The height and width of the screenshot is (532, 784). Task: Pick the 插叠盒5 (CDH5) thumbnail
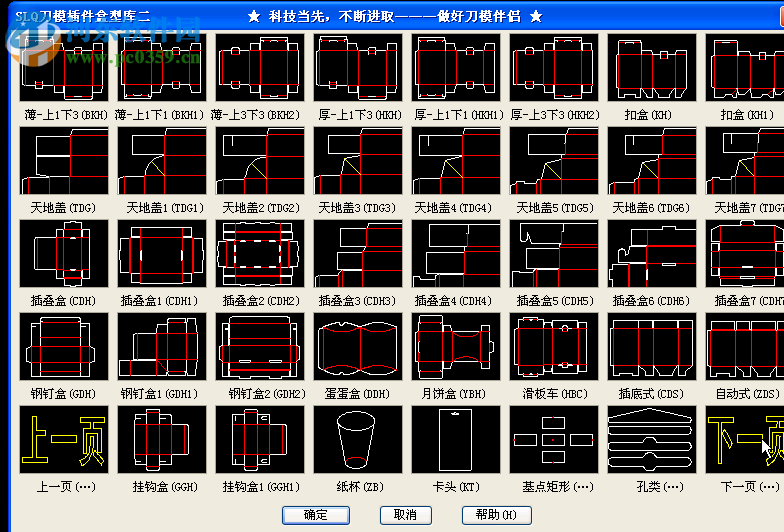pyautogui.click(x=554, y=254)
